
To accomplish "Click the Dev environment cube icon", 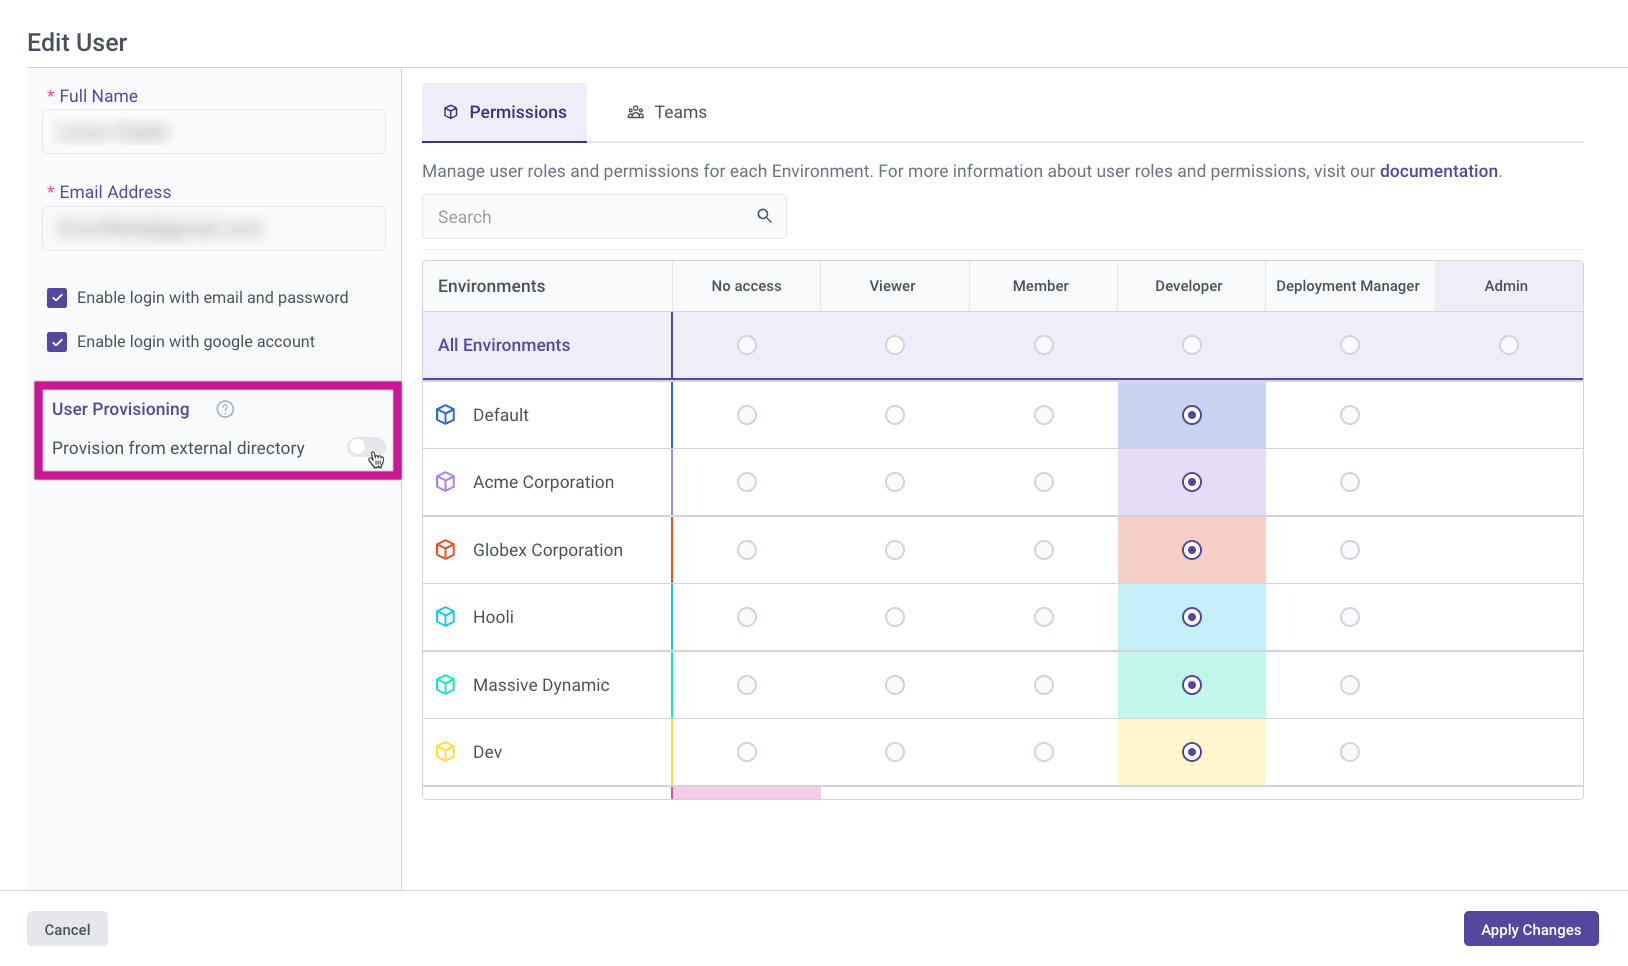I will [x=446, y=752].
